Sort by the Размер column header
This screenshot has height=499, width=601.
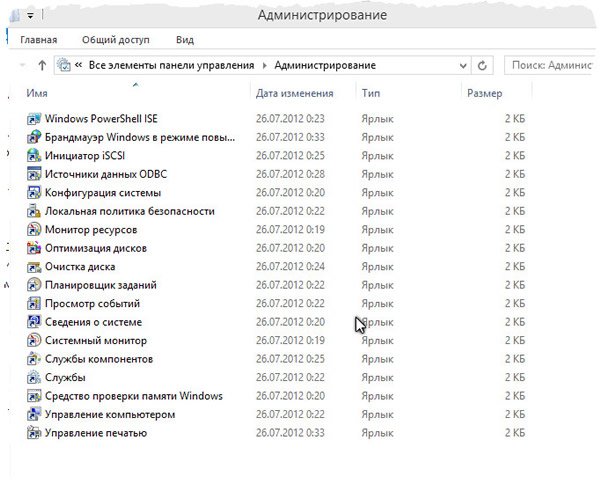click(484, 93)
